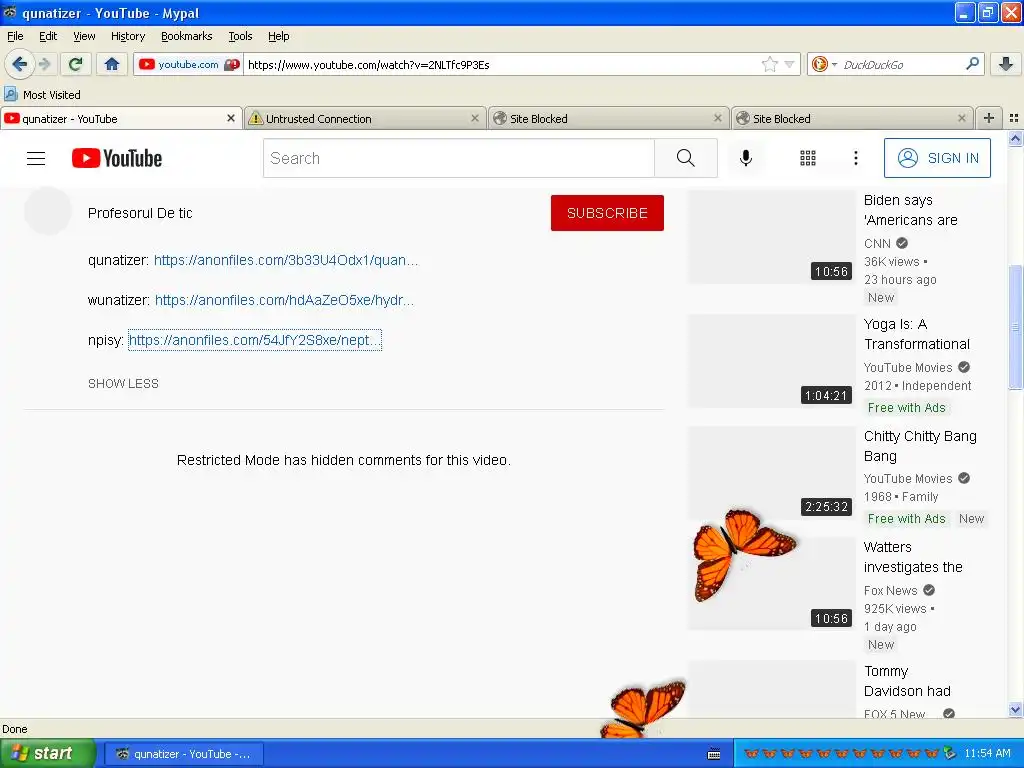Open the Bookmarks menu
The height and width of the screenshot is (768, 1024).
click(187, 36)
